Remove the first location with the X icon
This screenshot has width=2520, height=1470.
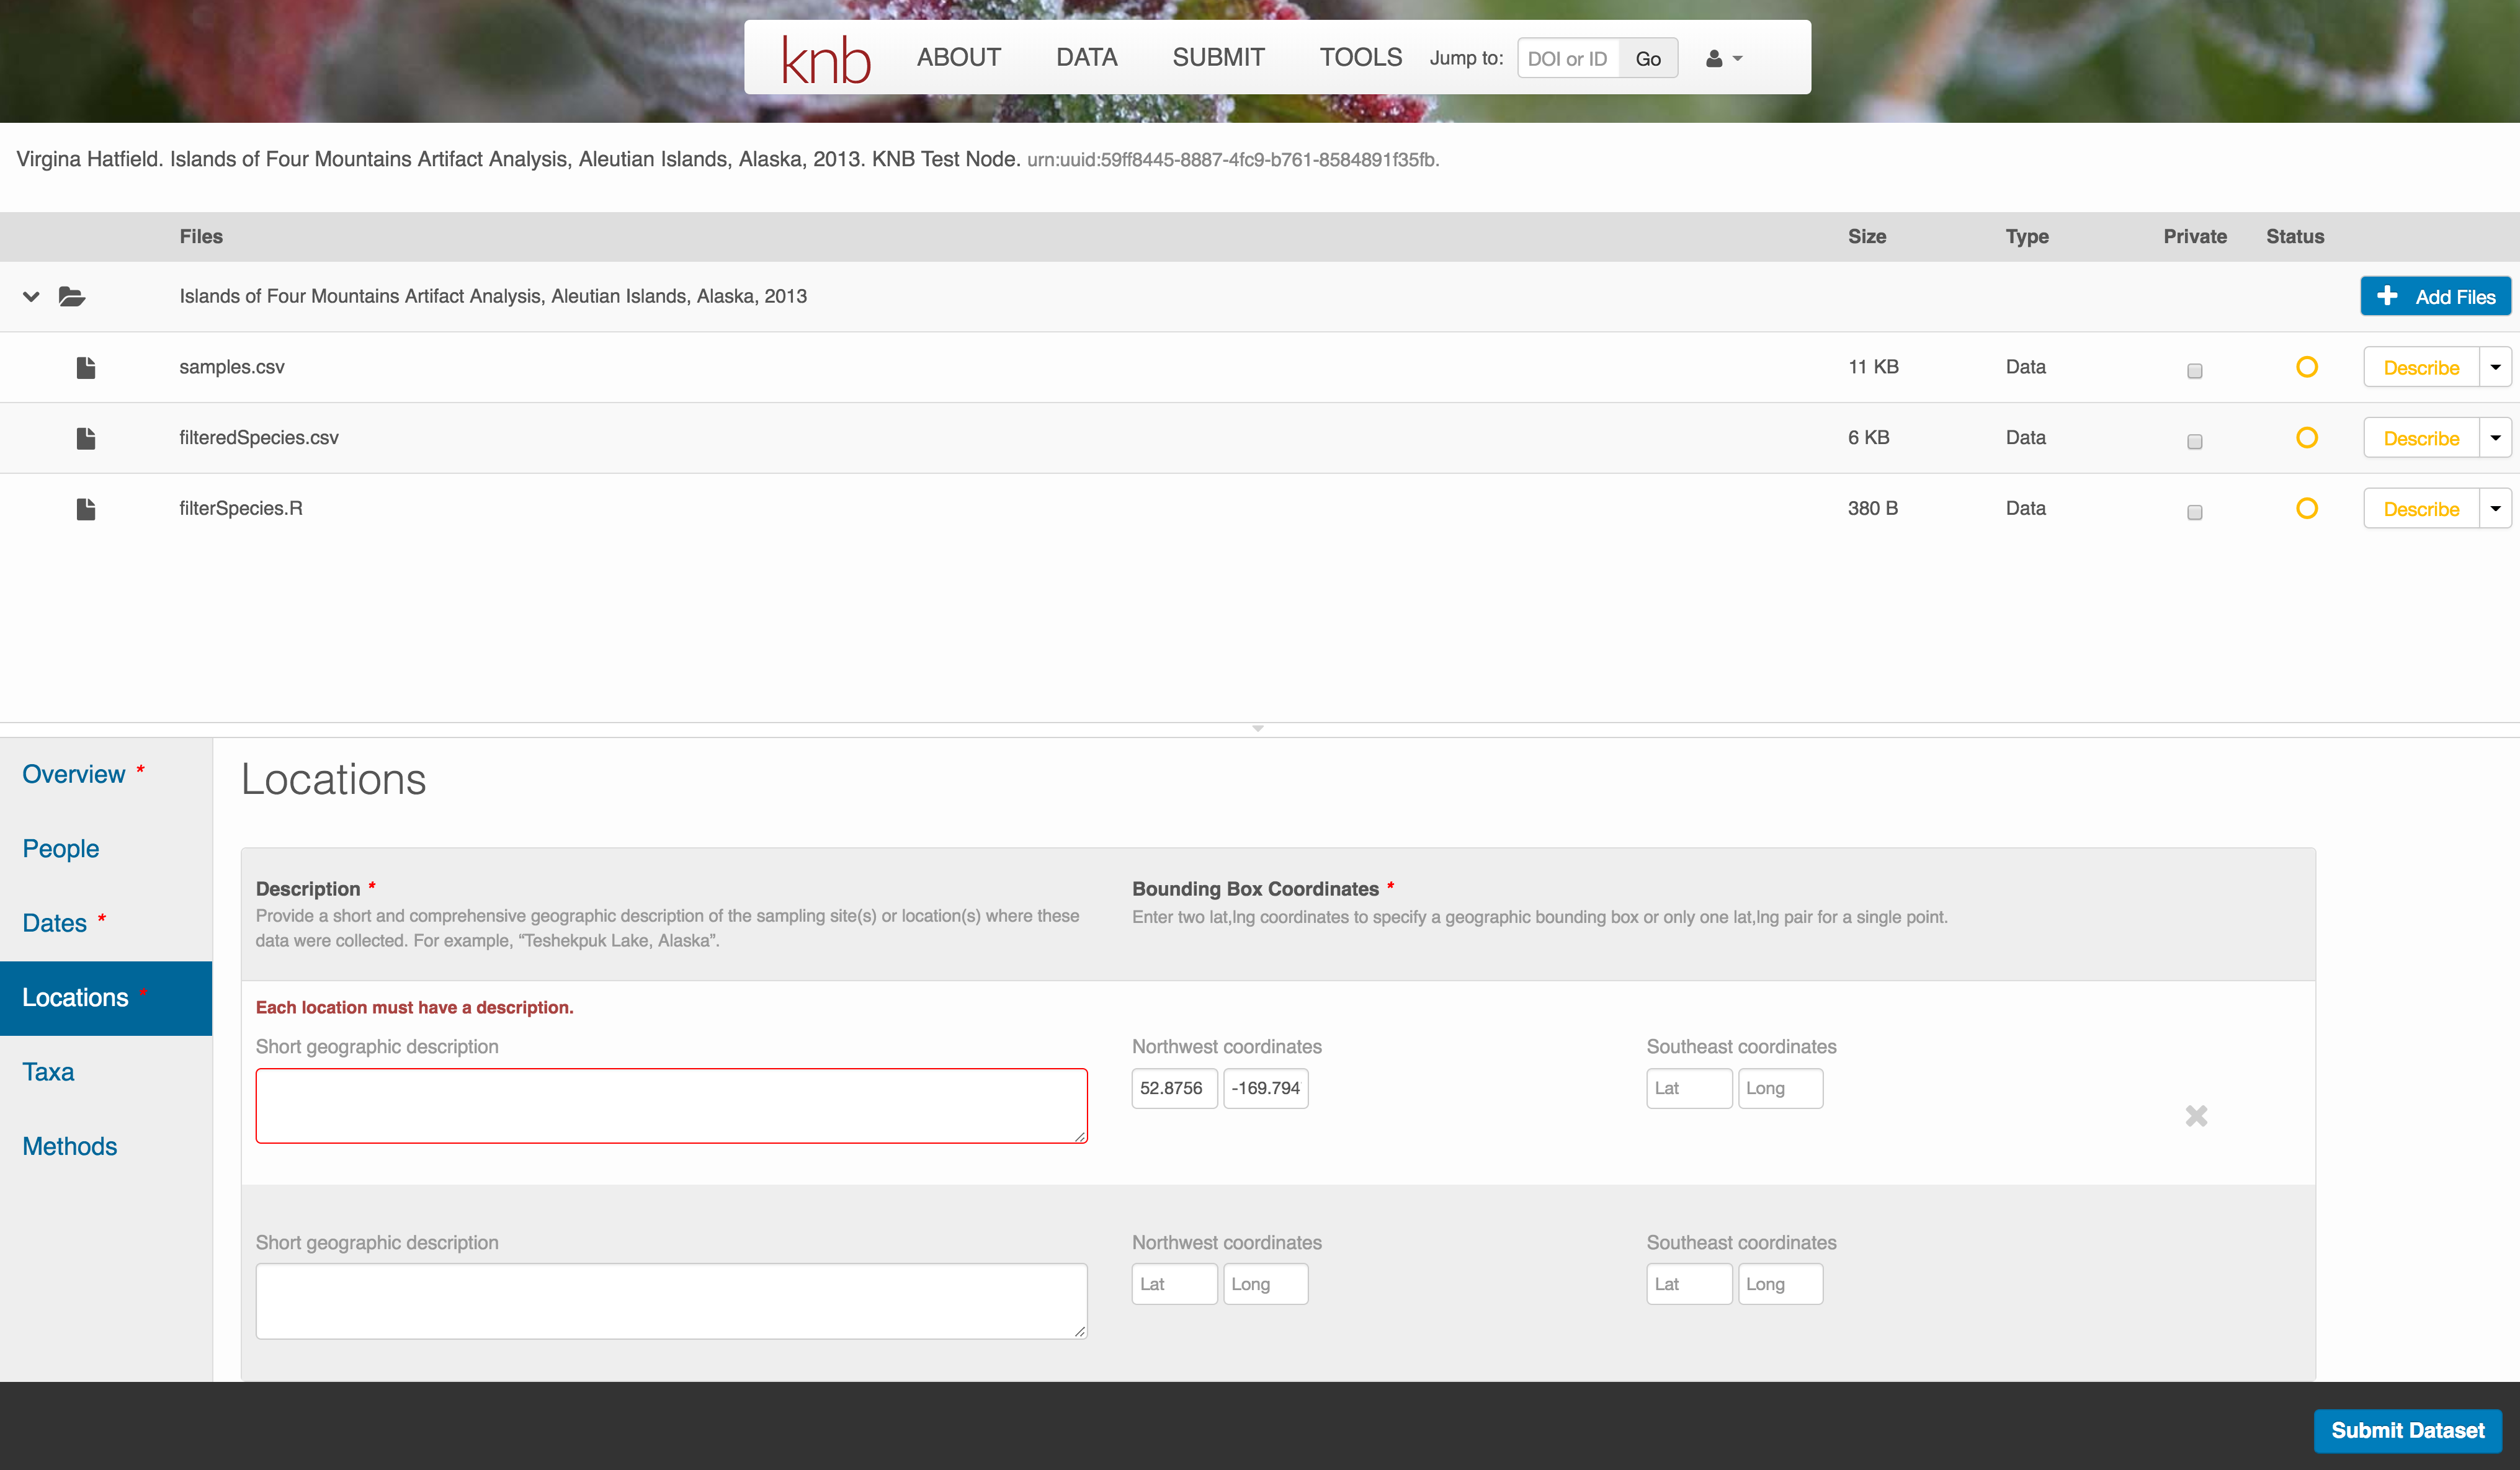click(2196, 1116)
